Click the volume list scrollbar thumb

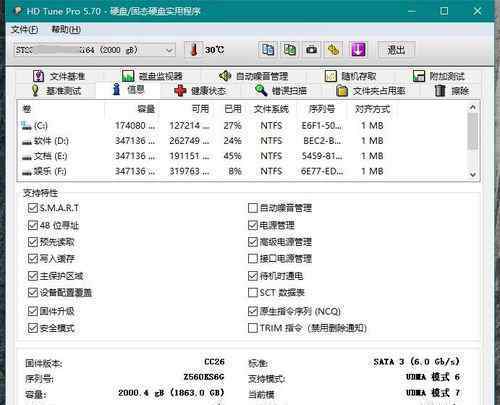click(x=473, y=131)
